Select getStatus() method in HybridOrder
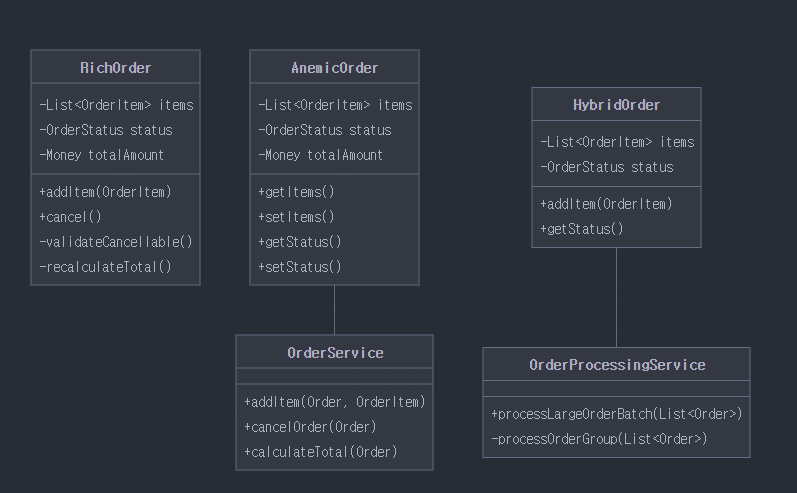The image size is (797, 493). pyautogui.click(x=581, y=229)
